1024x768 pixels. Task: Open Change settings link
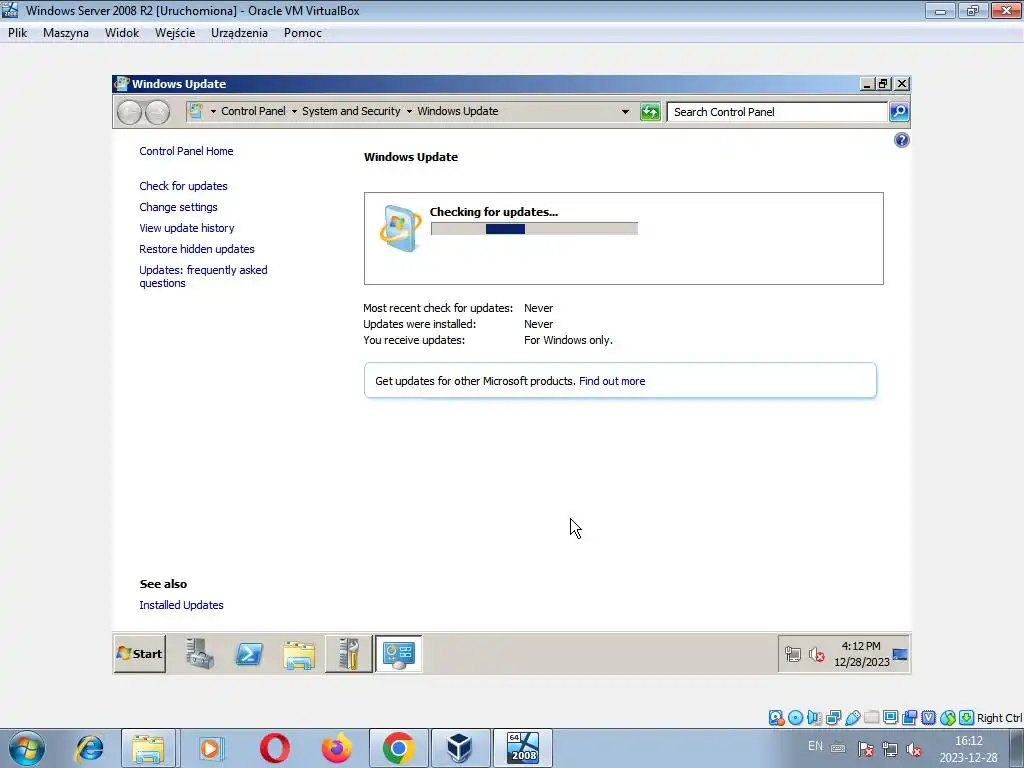pos(178,207)
